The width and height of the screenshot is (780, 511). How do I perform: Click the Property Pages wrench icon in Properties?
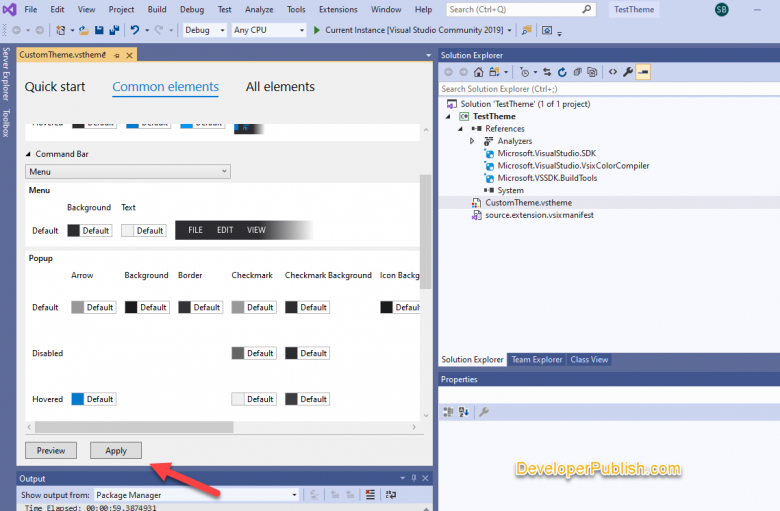pos(484,412)
